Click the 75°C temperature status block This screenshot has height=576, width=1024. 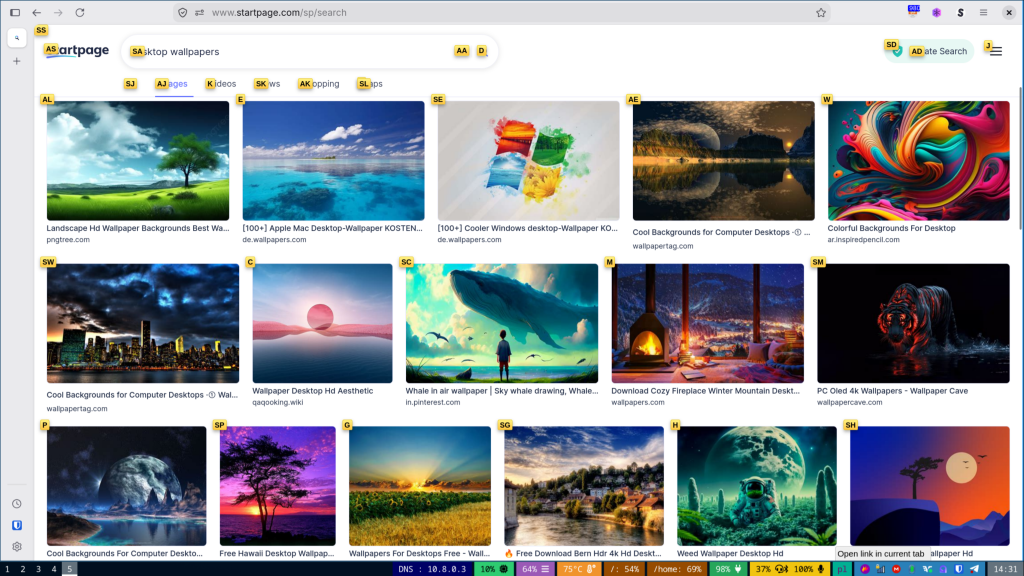pos(579,569)
